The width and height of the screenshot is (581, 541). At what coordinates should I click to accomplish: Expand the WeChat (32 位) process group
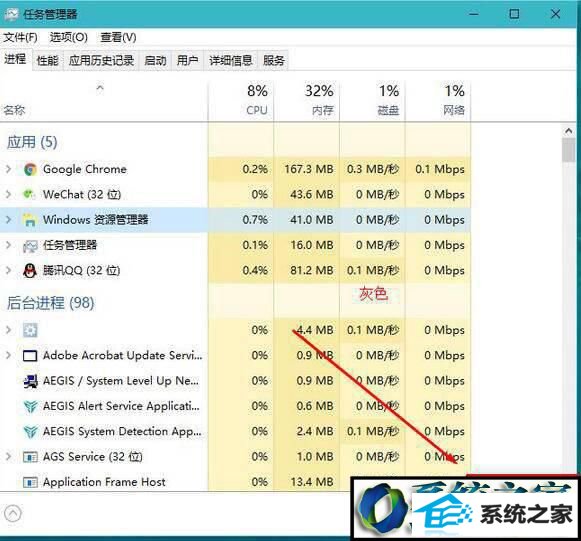coord(9,194)
